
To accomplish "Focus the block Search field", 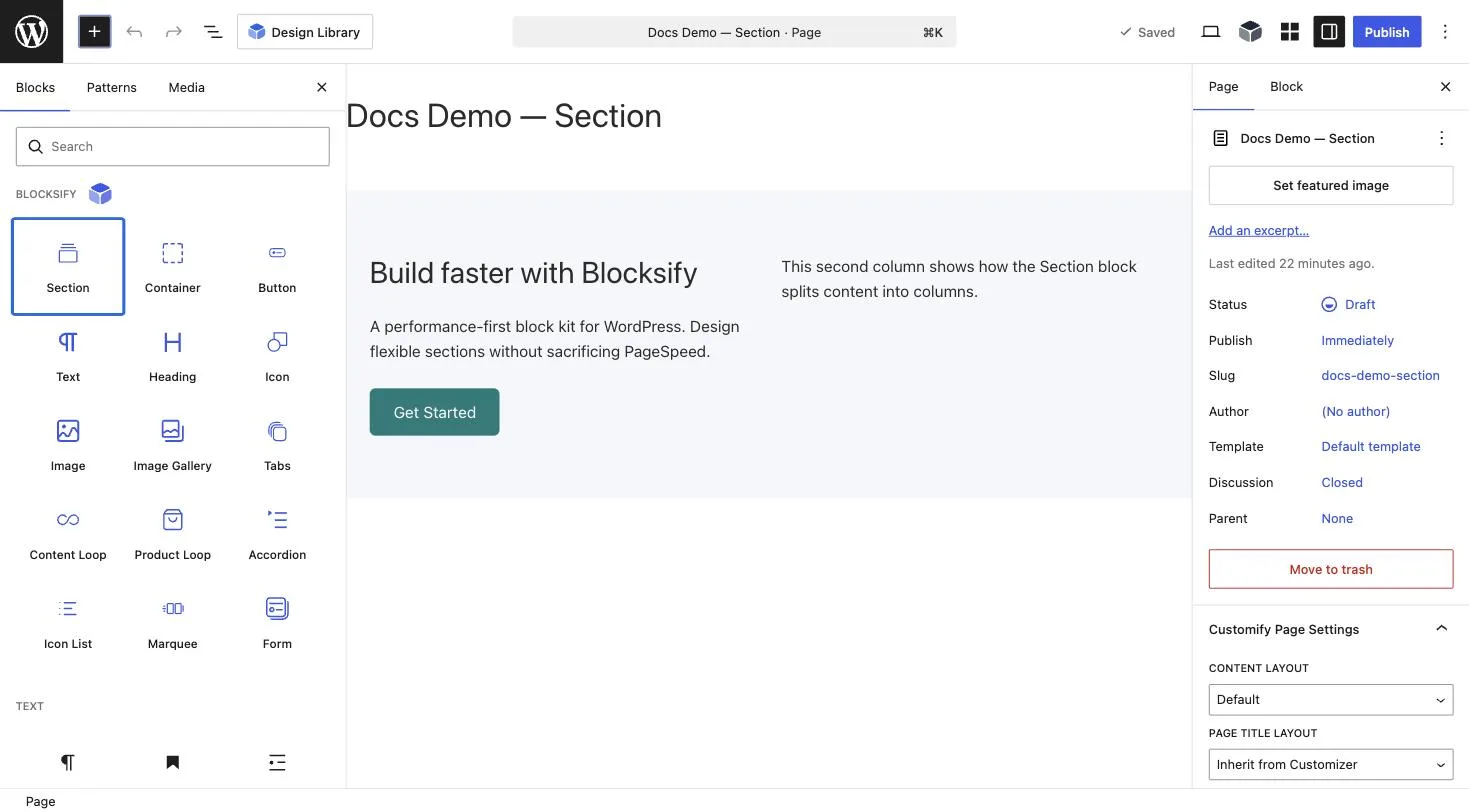I will 173,146.
